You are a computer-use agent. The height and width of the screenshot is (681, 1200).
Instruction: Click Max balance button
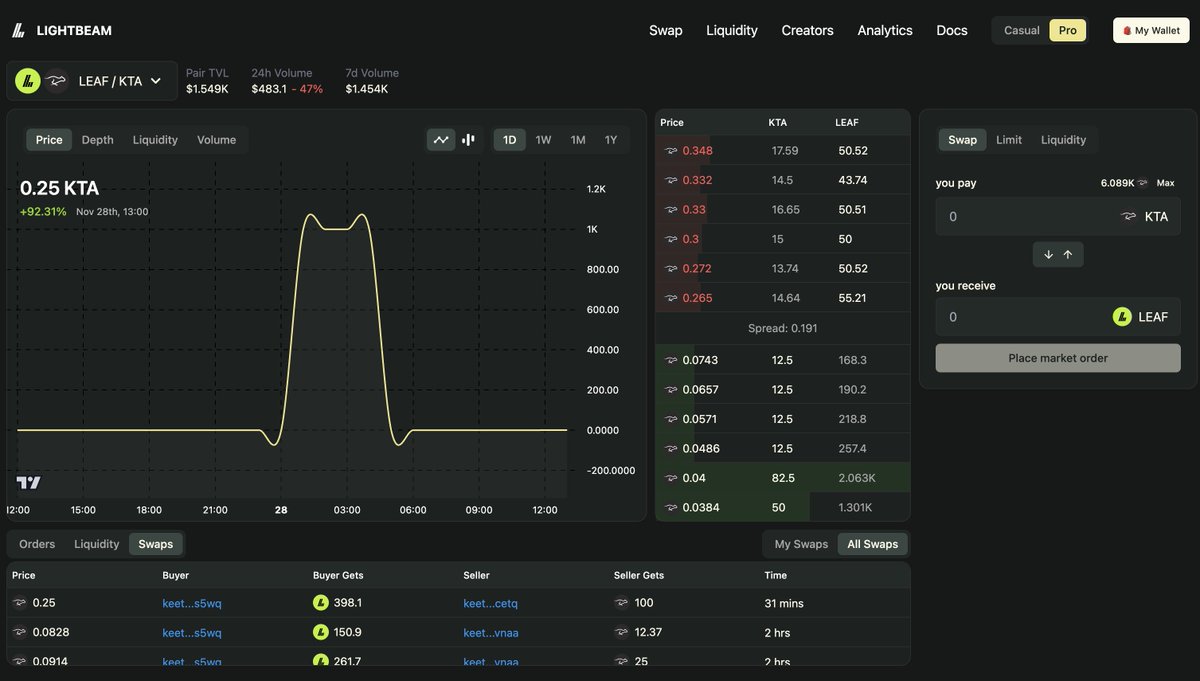pyautogui.click(x=1166, y=183)
